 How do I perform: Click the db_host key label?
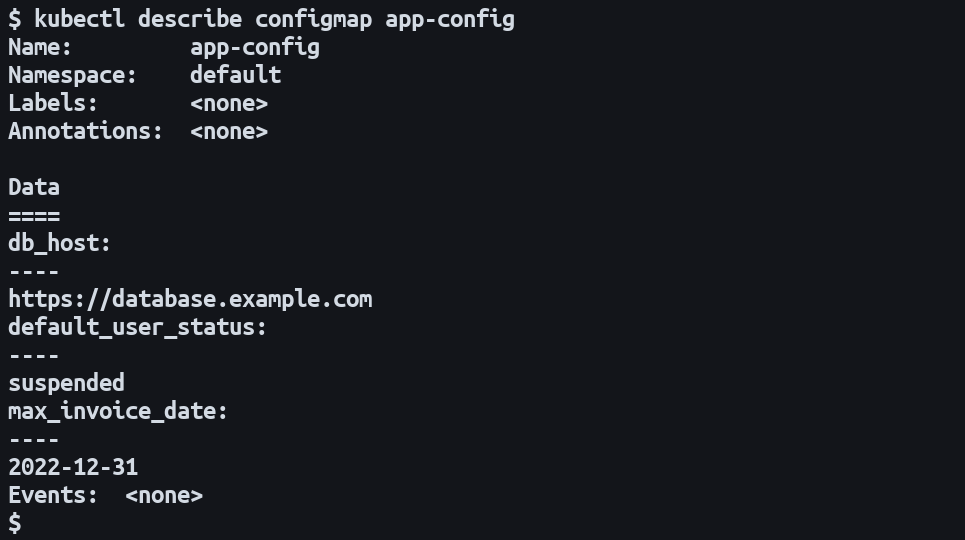59,243
